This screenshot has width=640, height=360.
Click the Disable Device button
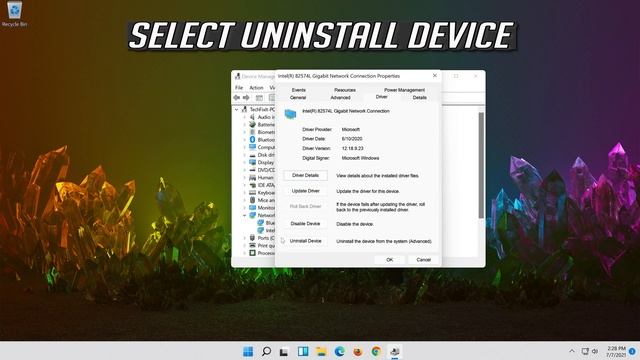coord(305,224)
